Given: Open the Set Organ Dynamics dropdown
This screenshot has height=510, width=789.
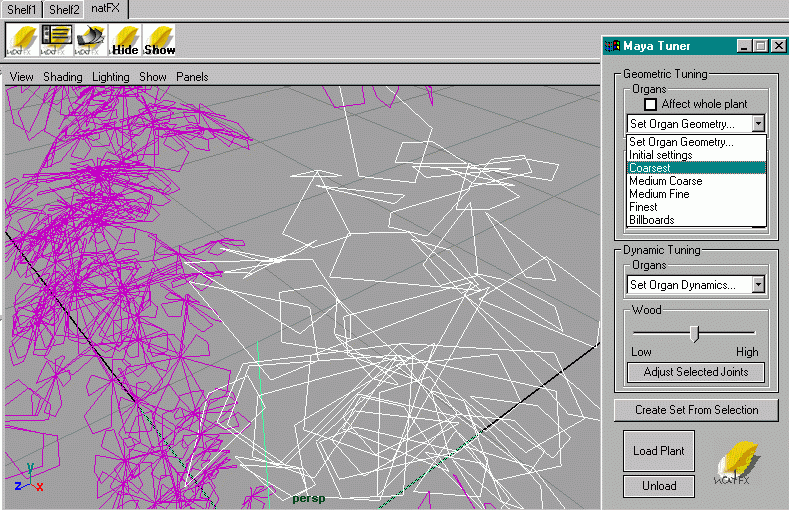Looking at the screenshot, I should pyautogui.click(x=758, y=285).
